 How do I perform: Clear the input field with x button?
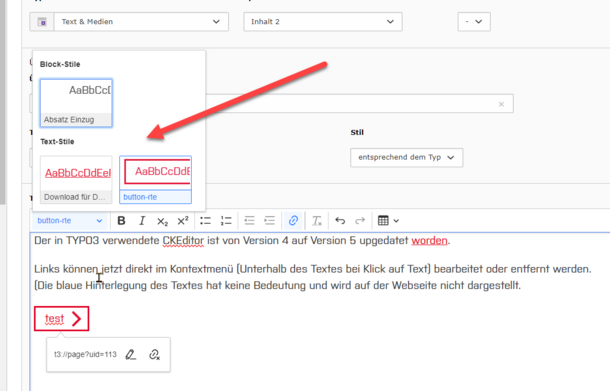click(501, 104)
